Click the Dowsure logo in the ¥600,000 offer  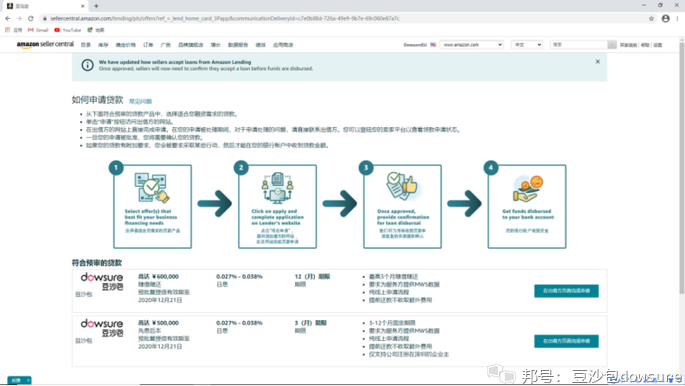coord(102,282)
